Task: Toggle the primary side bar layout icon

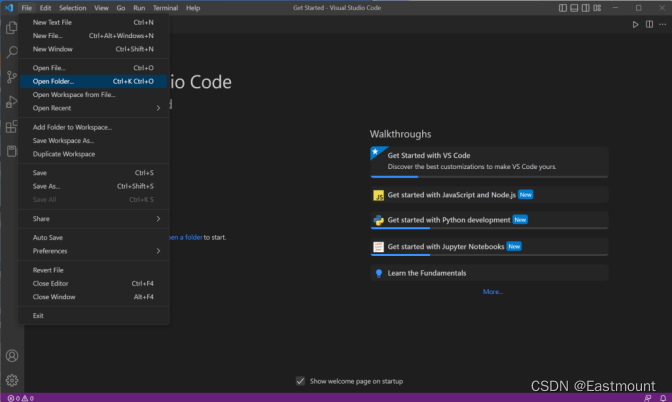Action: [563, 8]
